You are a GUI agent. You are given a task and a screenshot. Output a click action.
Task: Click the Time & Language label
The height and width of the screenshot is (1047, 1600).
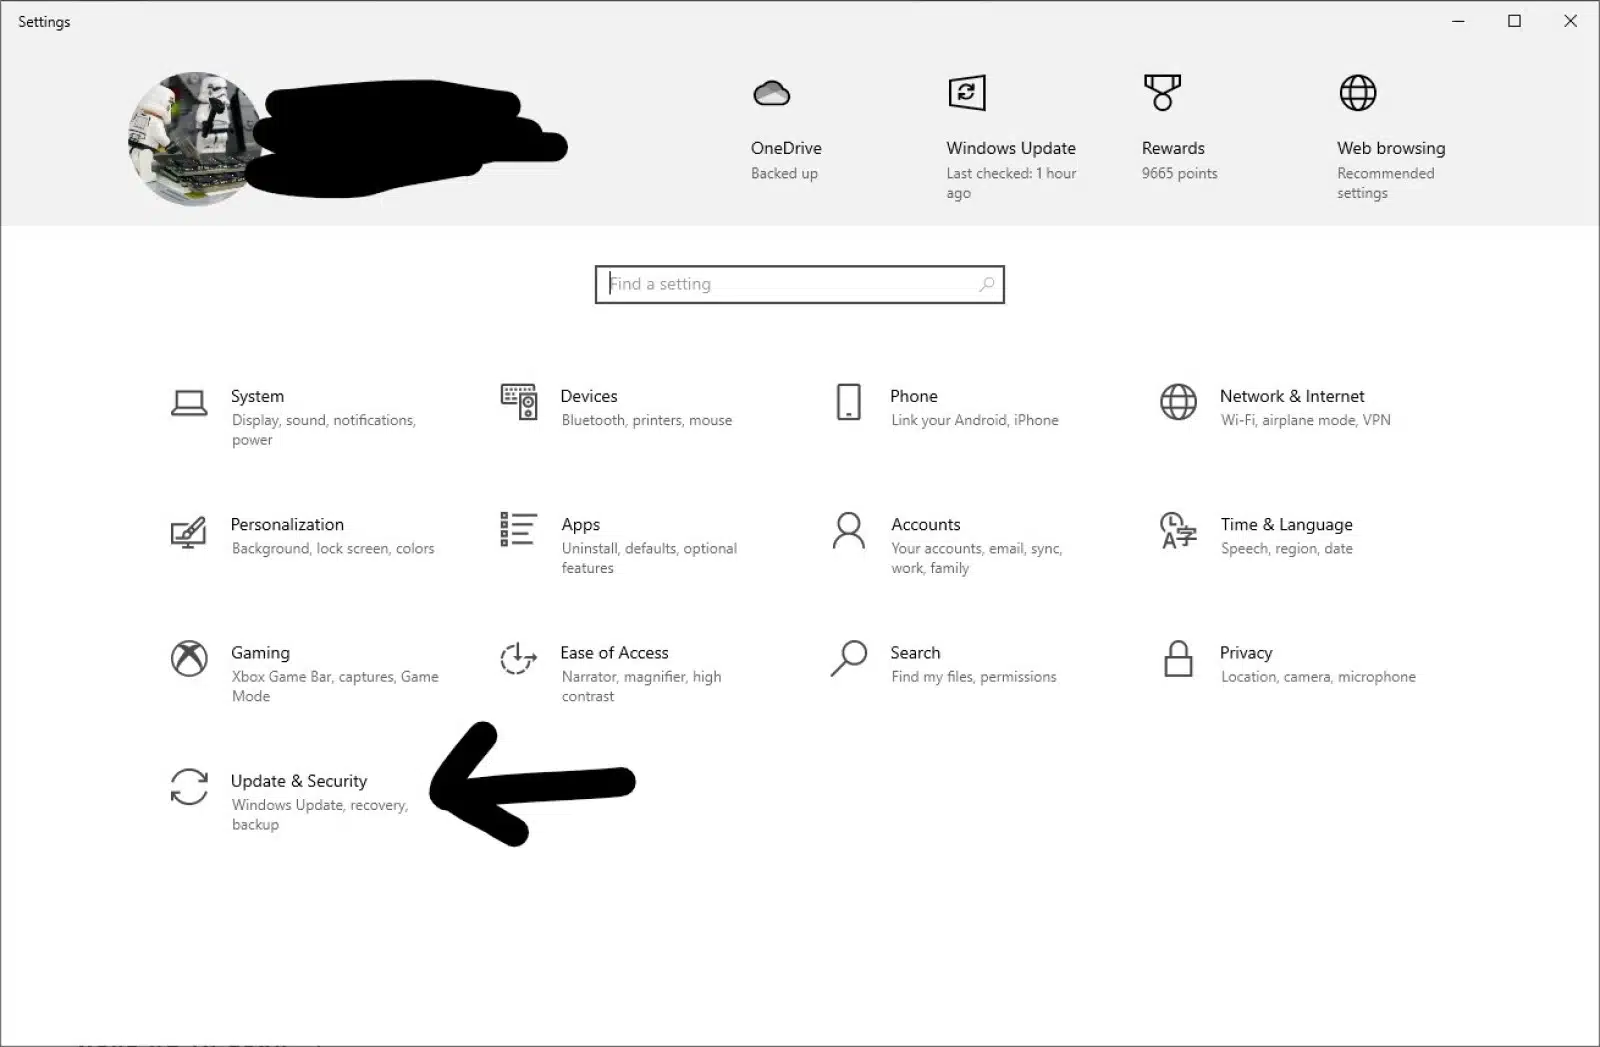(1286, 525)
